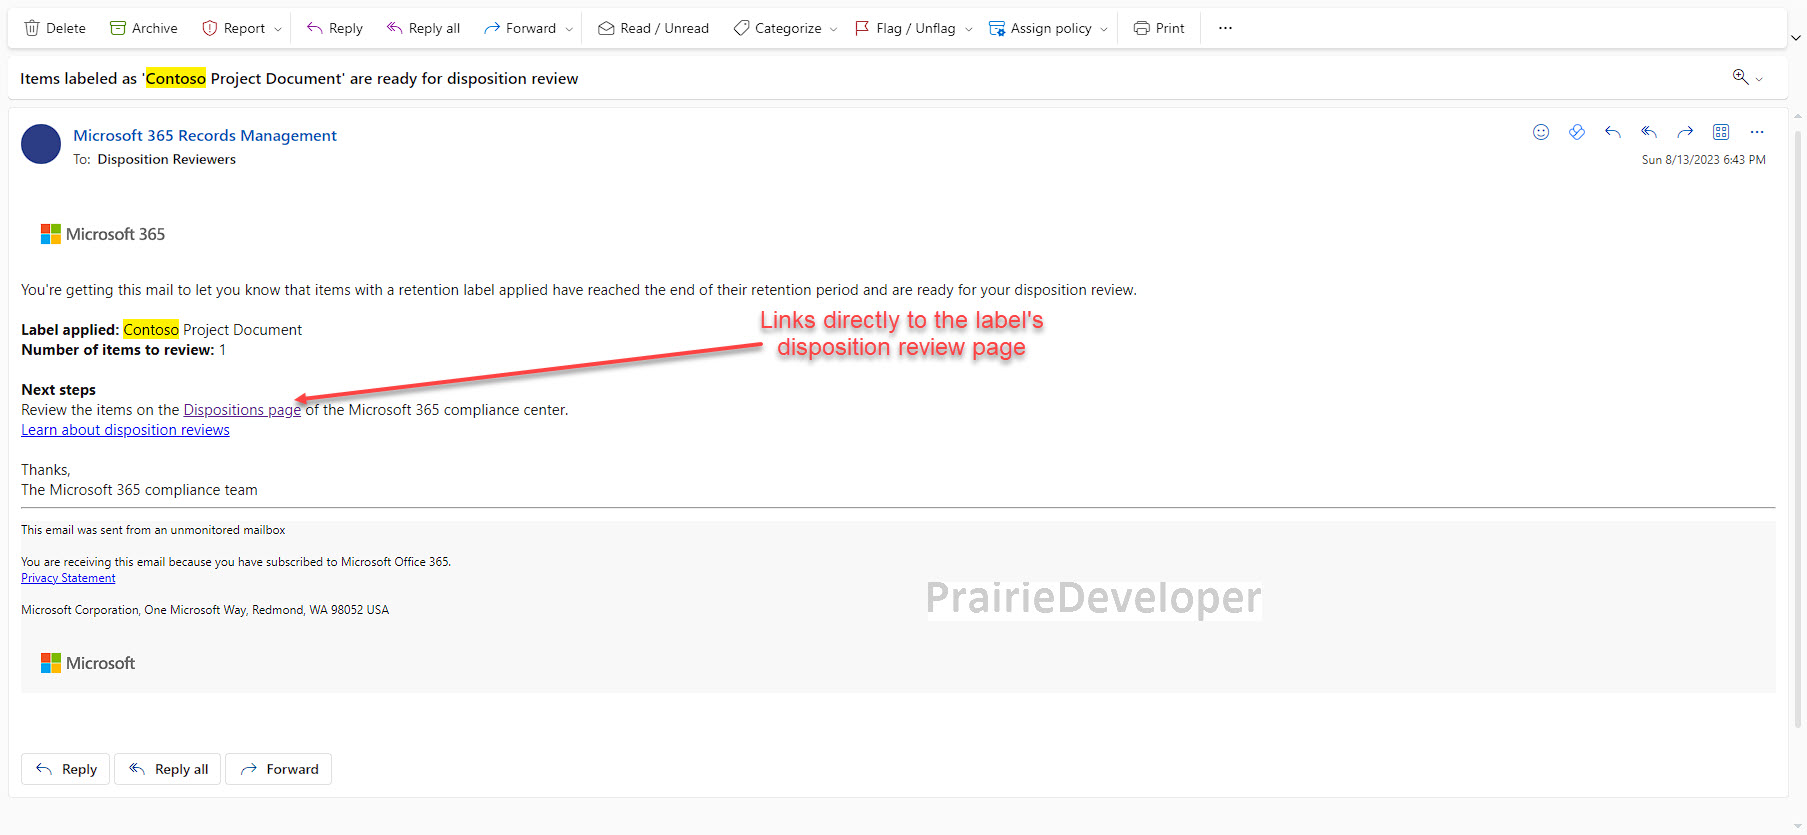Click Forward in the top toolbar
Viewport: 1807px width, 835px height.
point(520,28)
